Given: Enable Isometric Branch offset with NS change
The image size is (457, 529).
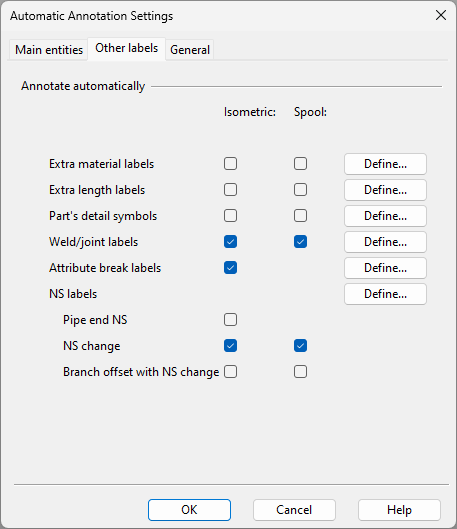Looking at the screenshot, I should 230,372.
